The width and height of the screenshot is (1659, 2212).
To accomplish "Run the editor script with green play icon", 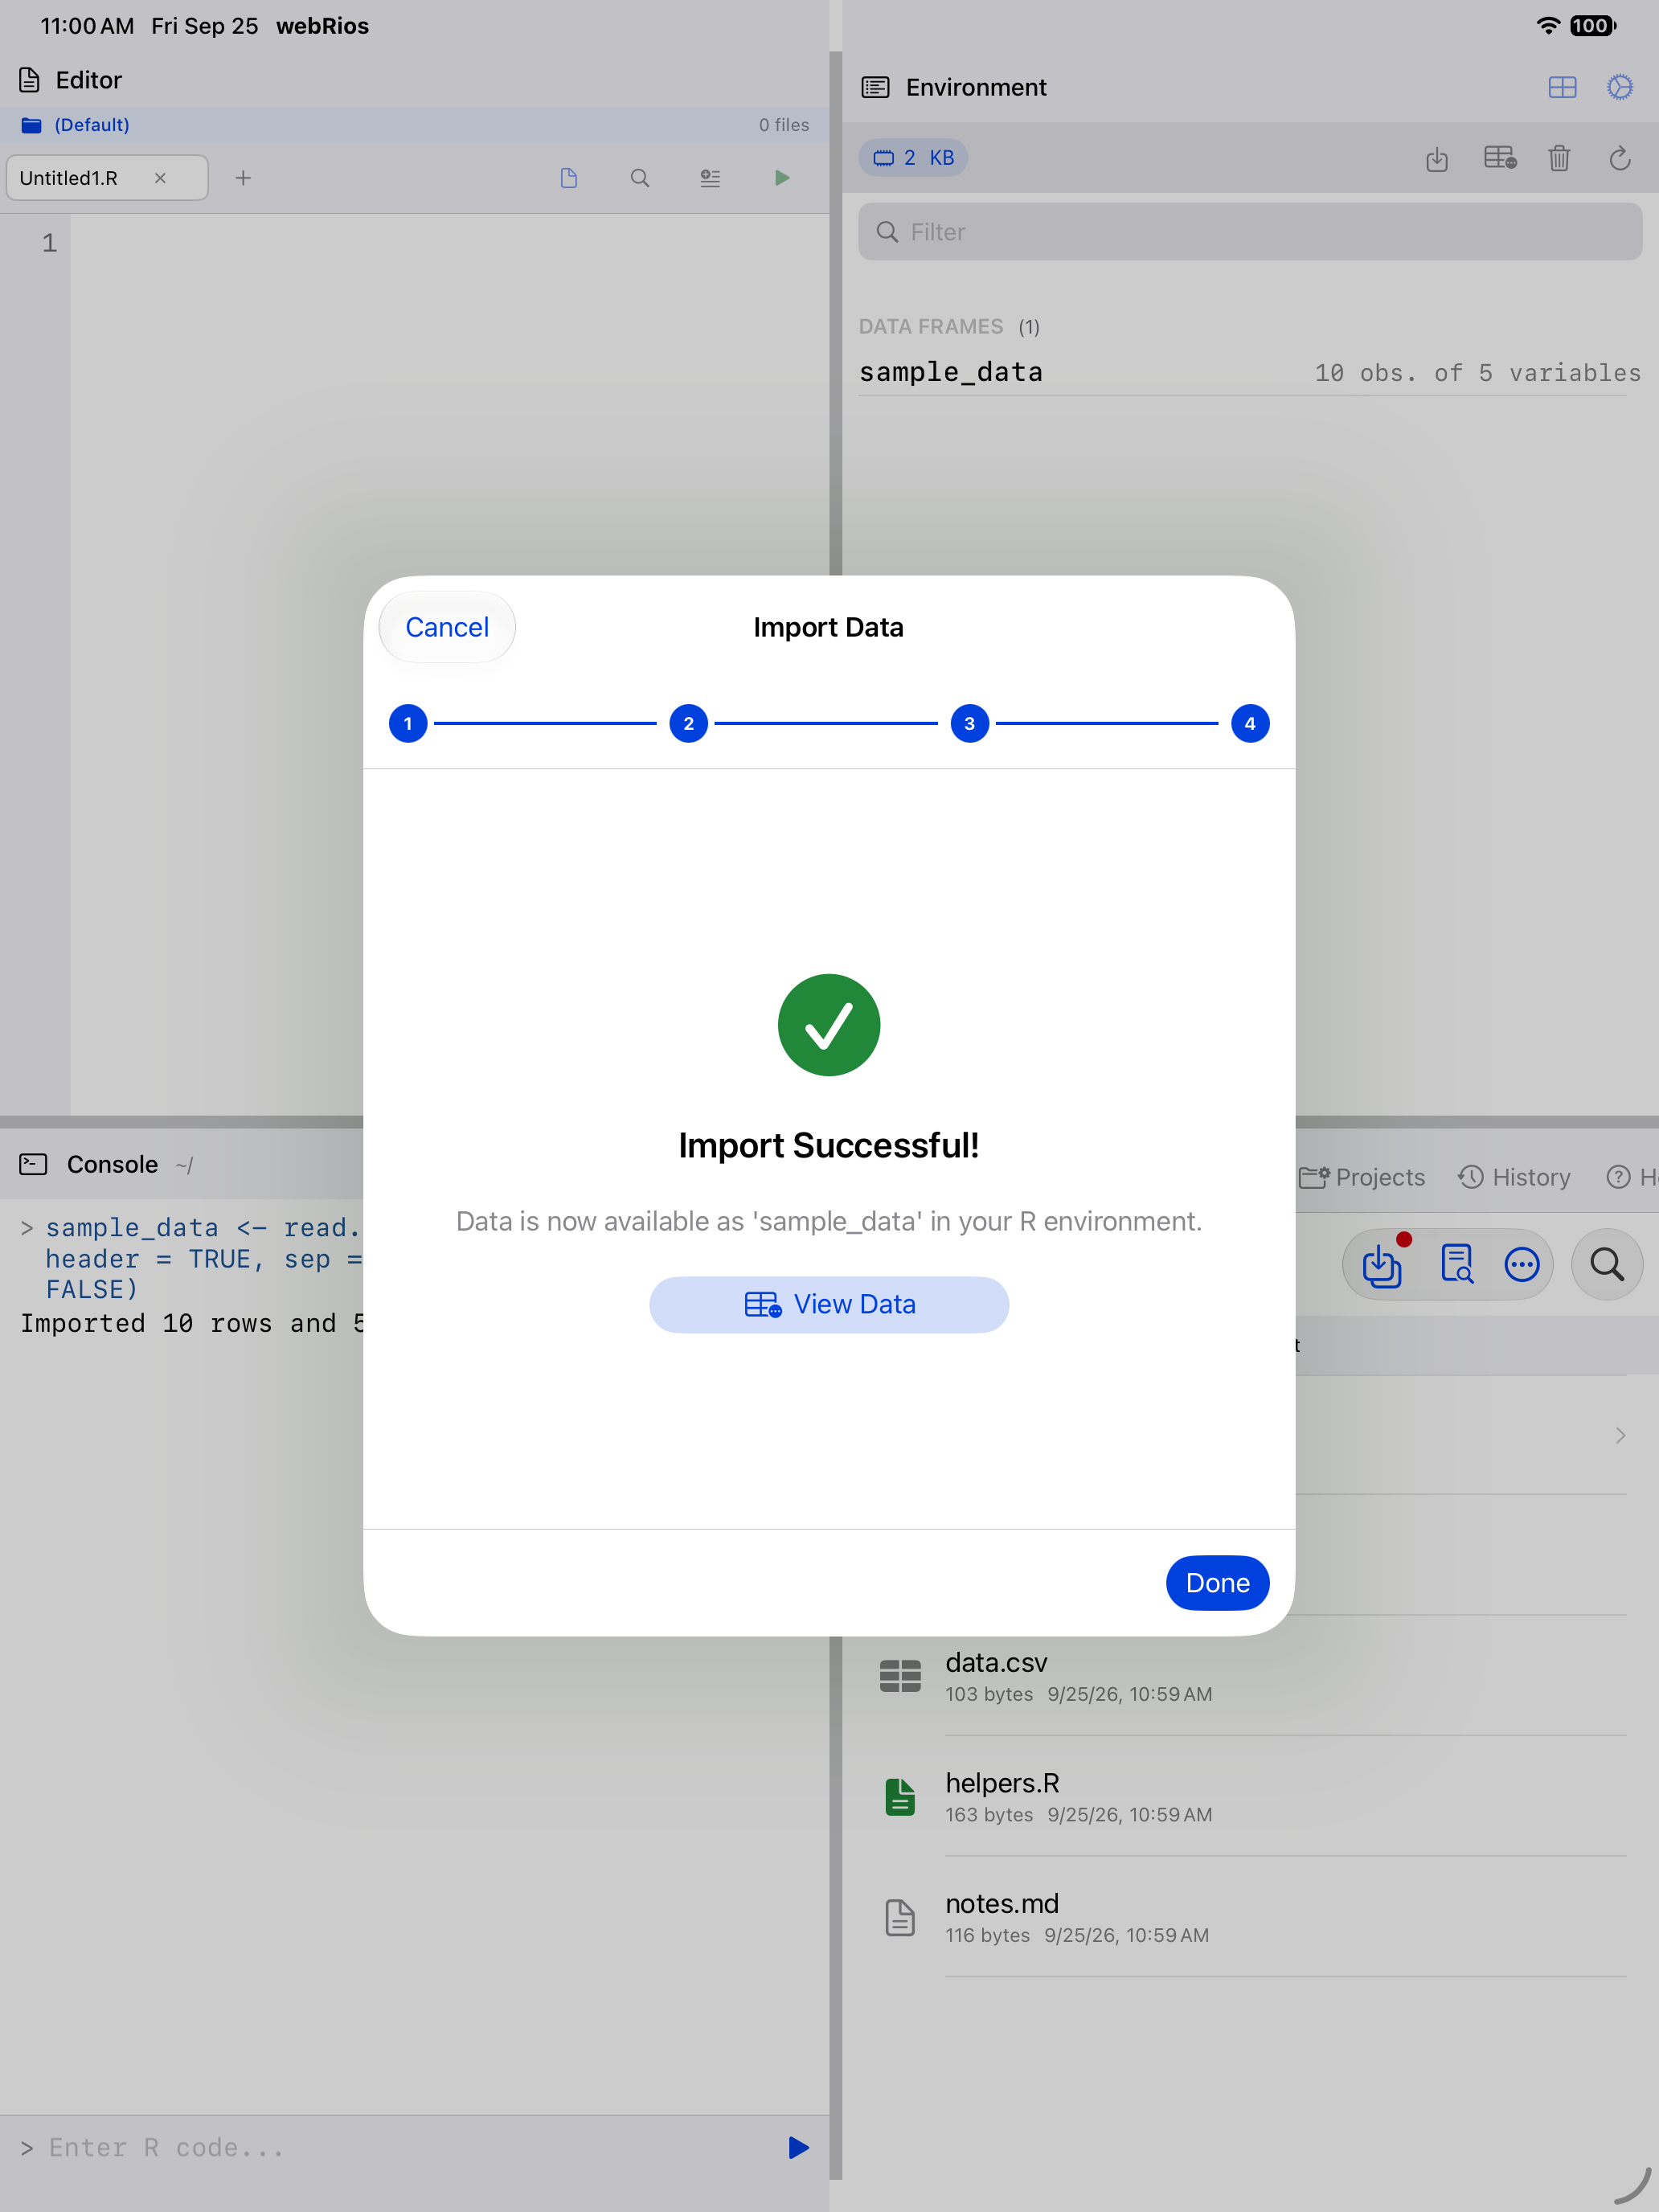I will click(782, 178).
